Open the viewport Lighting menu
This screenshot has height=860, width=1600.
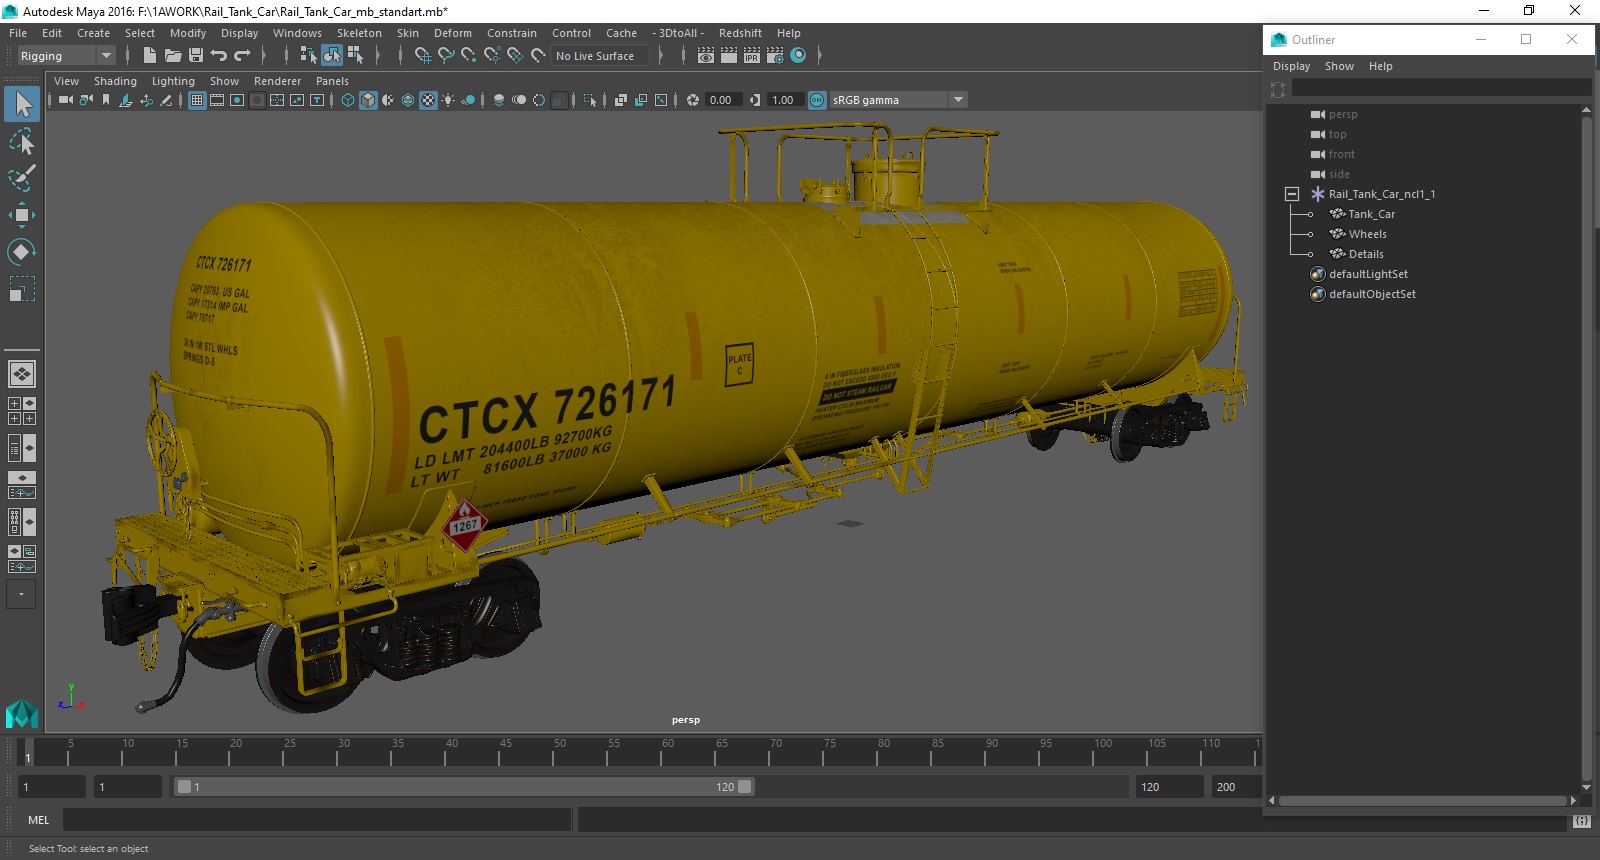173,81
